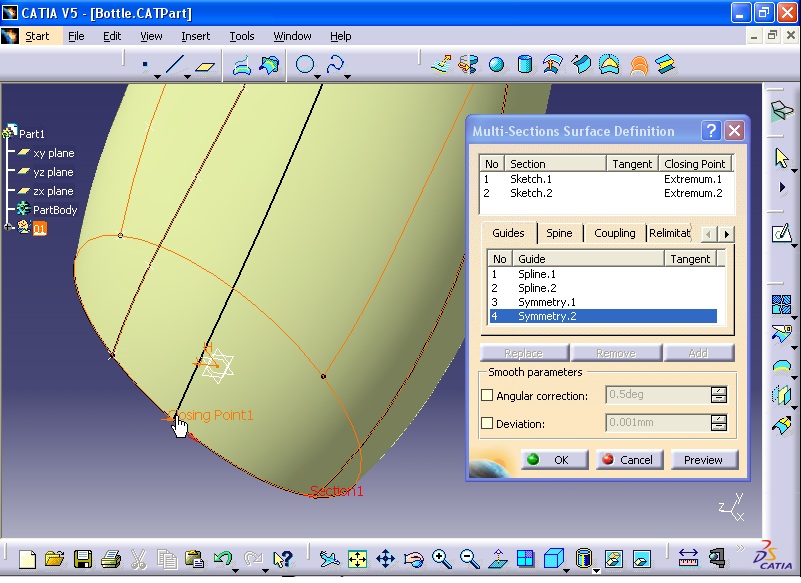Activate the Sphere surface tool

(496, 63)
